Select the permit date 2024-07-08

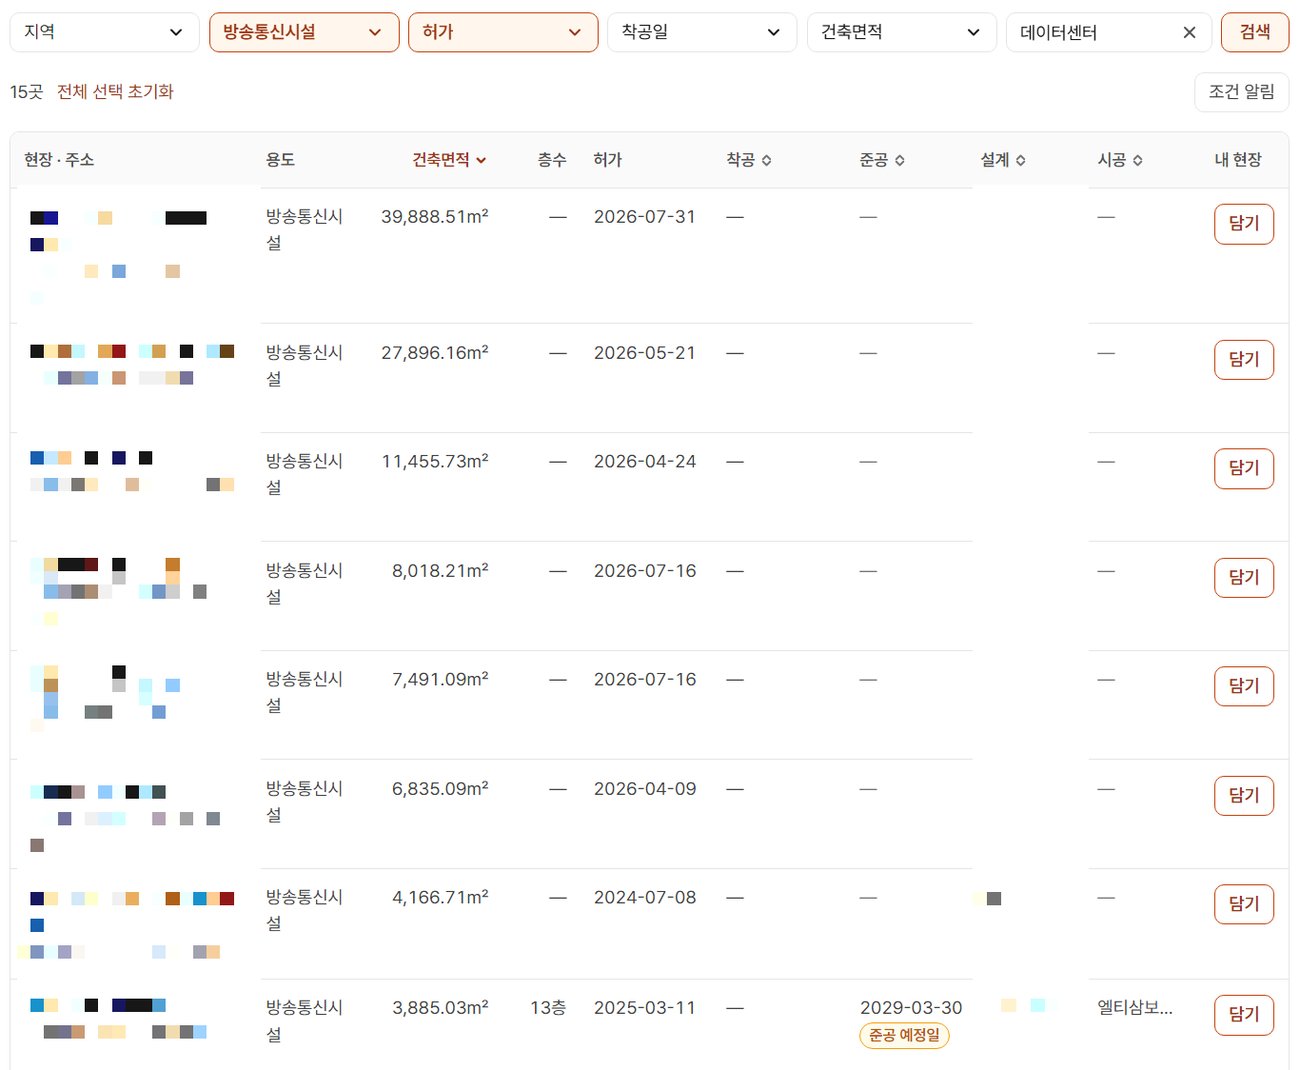[x=644, y=898]
